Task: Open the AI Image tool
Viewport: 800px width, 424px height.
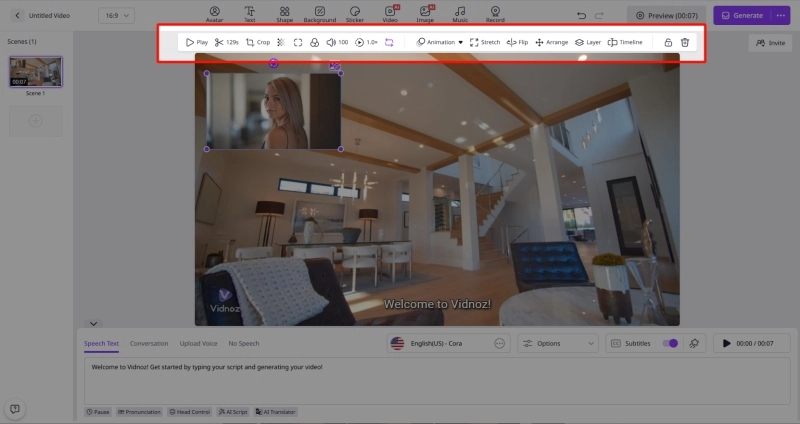Action: (425, 14)
